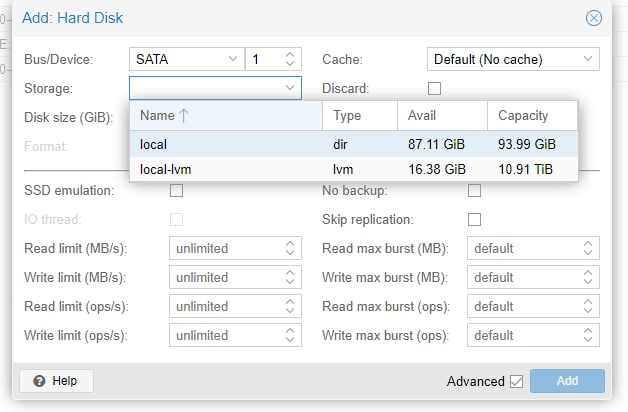Click the Add button
The height and width of the screenshot is (412, 628).
pyautogui.click(x=567, y=381)
